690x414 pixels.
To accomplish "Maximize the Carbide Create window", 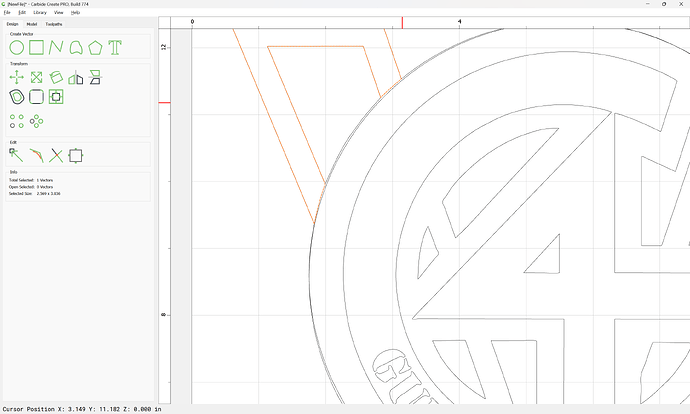I will tap(664, 4).
